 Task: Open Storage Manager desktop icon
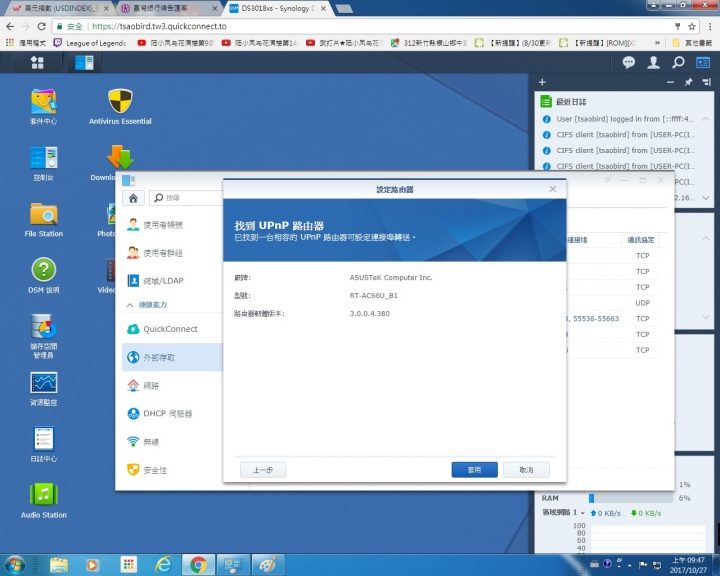point(43,336)
